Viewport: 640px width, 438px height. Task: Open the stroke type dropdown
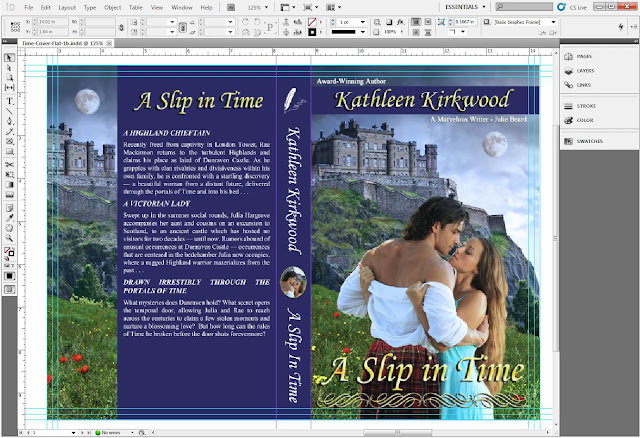pyautogui.click(x=362, y=32)
